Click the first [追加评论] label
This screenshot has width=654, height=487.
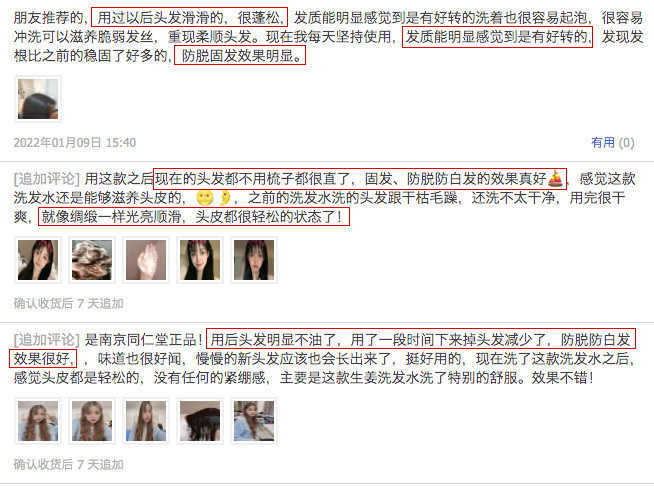click(x=46, y=179)
